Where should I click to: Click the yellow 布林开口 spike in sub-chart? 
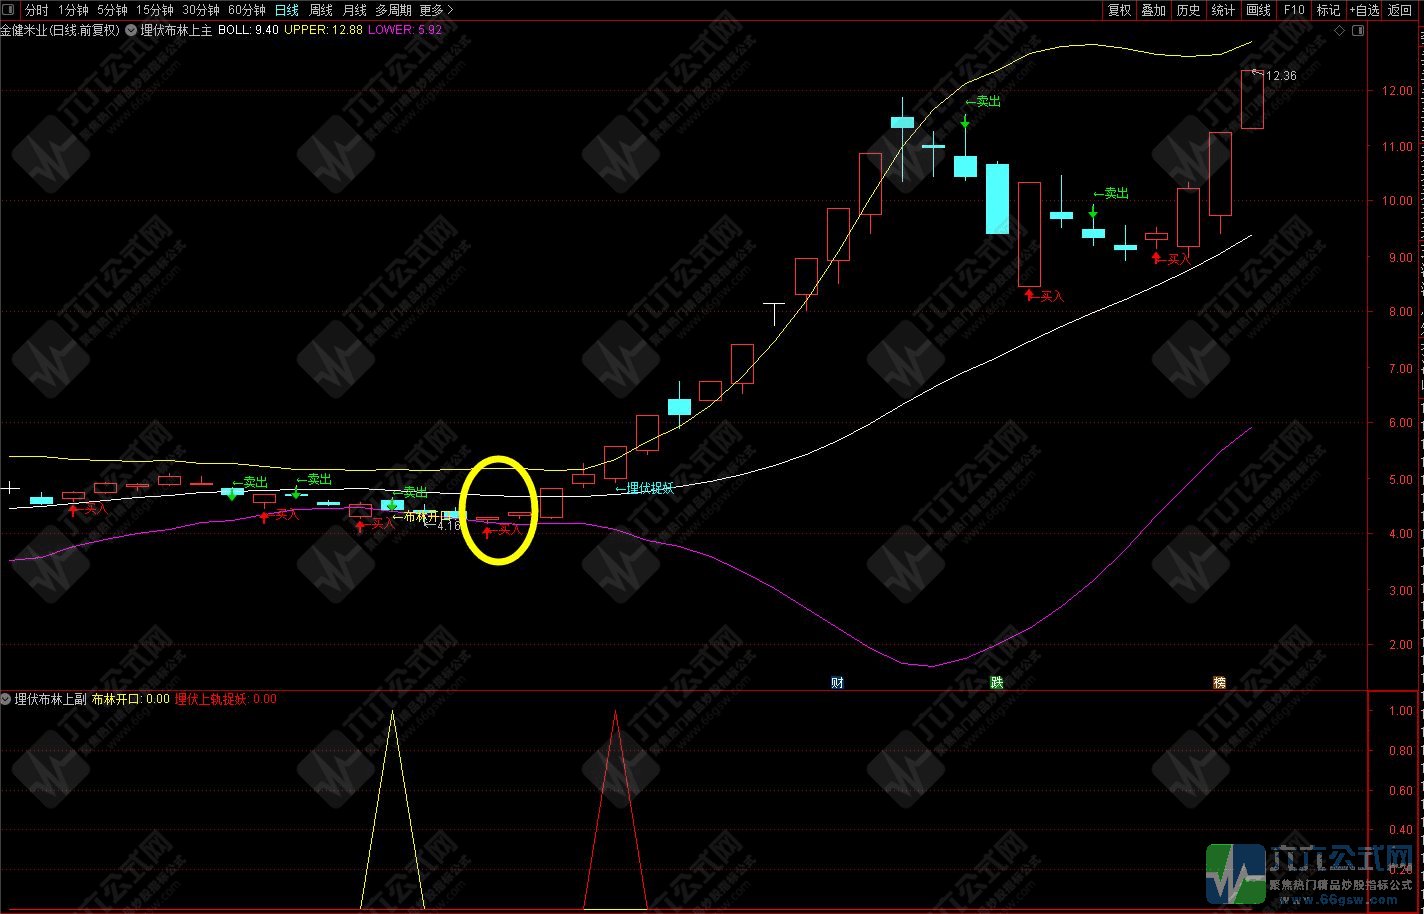tap(392, 810)
